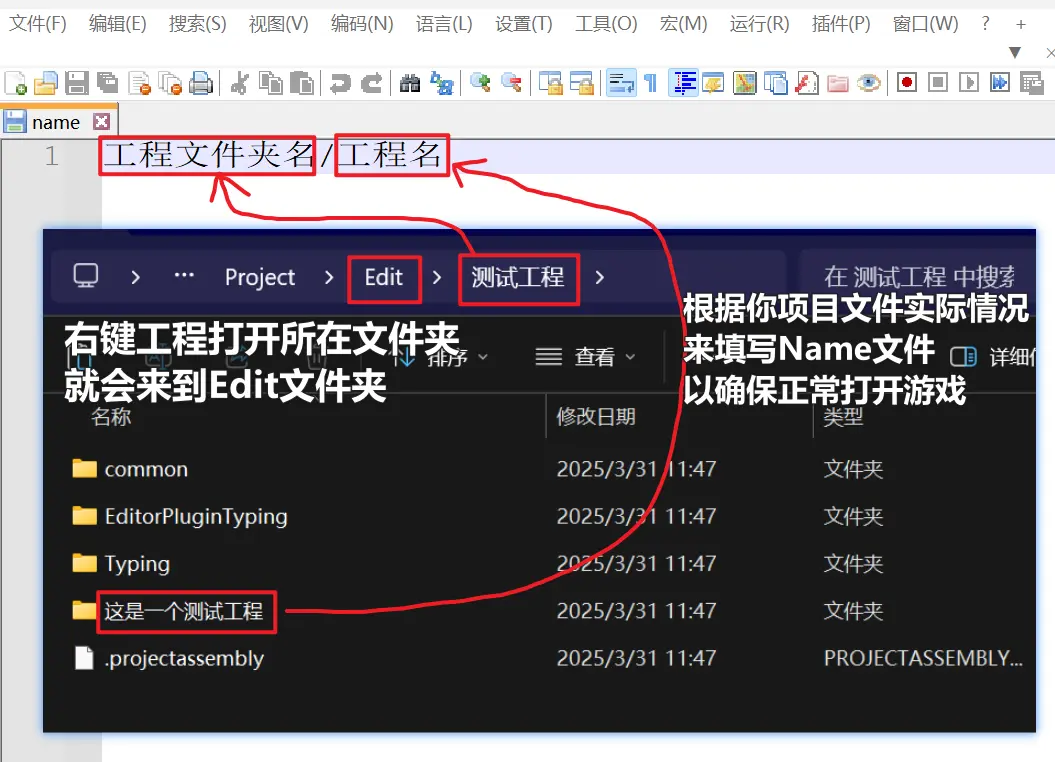Click the Play macro icon

[967, 83]
